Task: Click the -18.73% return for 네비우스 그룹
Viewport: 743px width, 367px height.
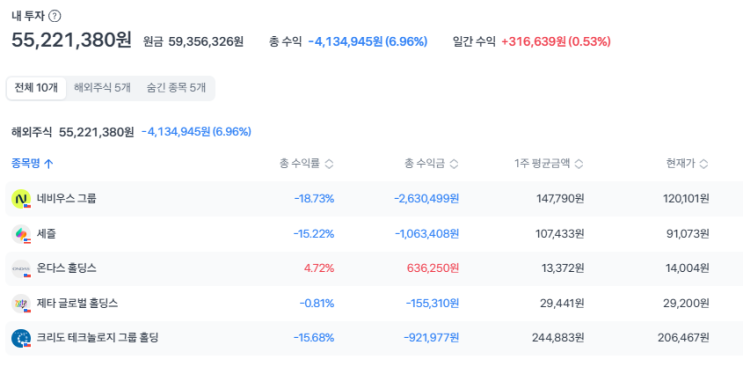Action: pos(314,199)
